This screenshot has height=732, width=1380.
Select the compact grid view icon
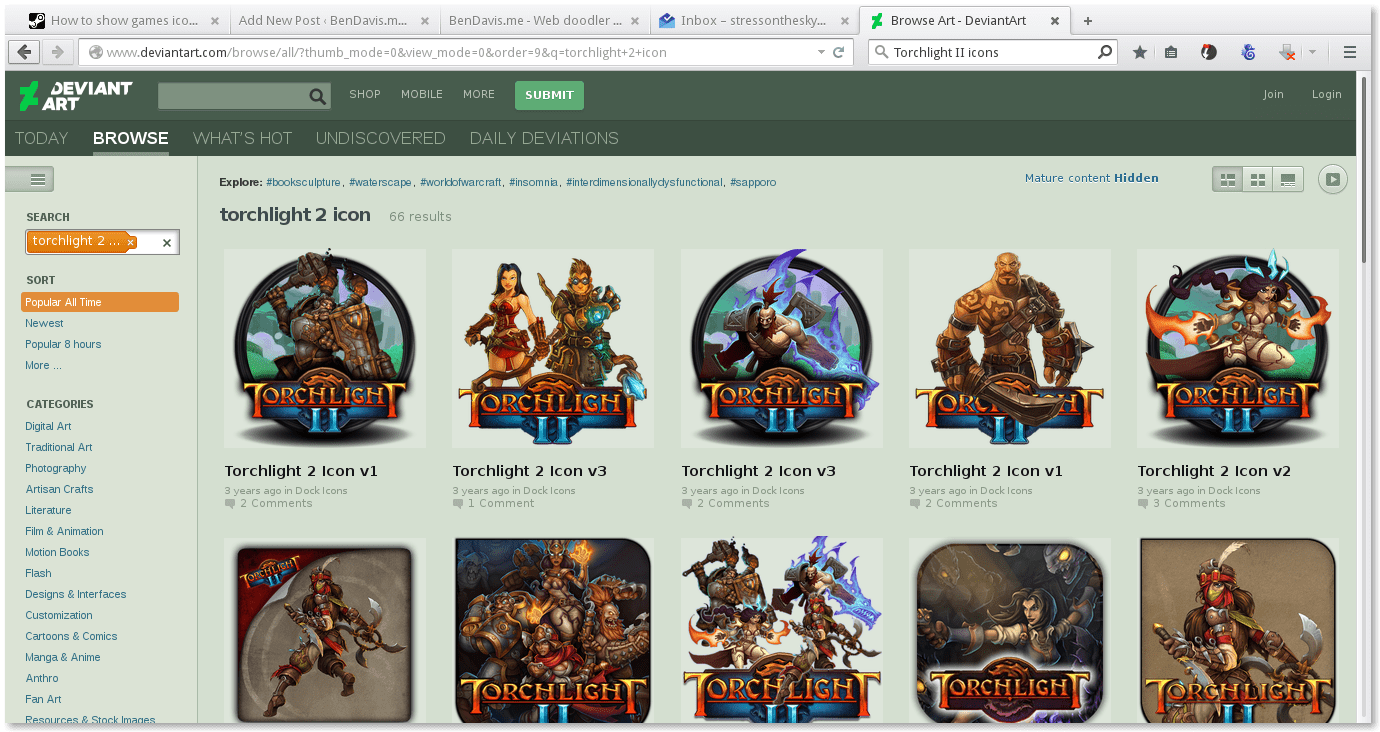click(x=1257, y=179)
